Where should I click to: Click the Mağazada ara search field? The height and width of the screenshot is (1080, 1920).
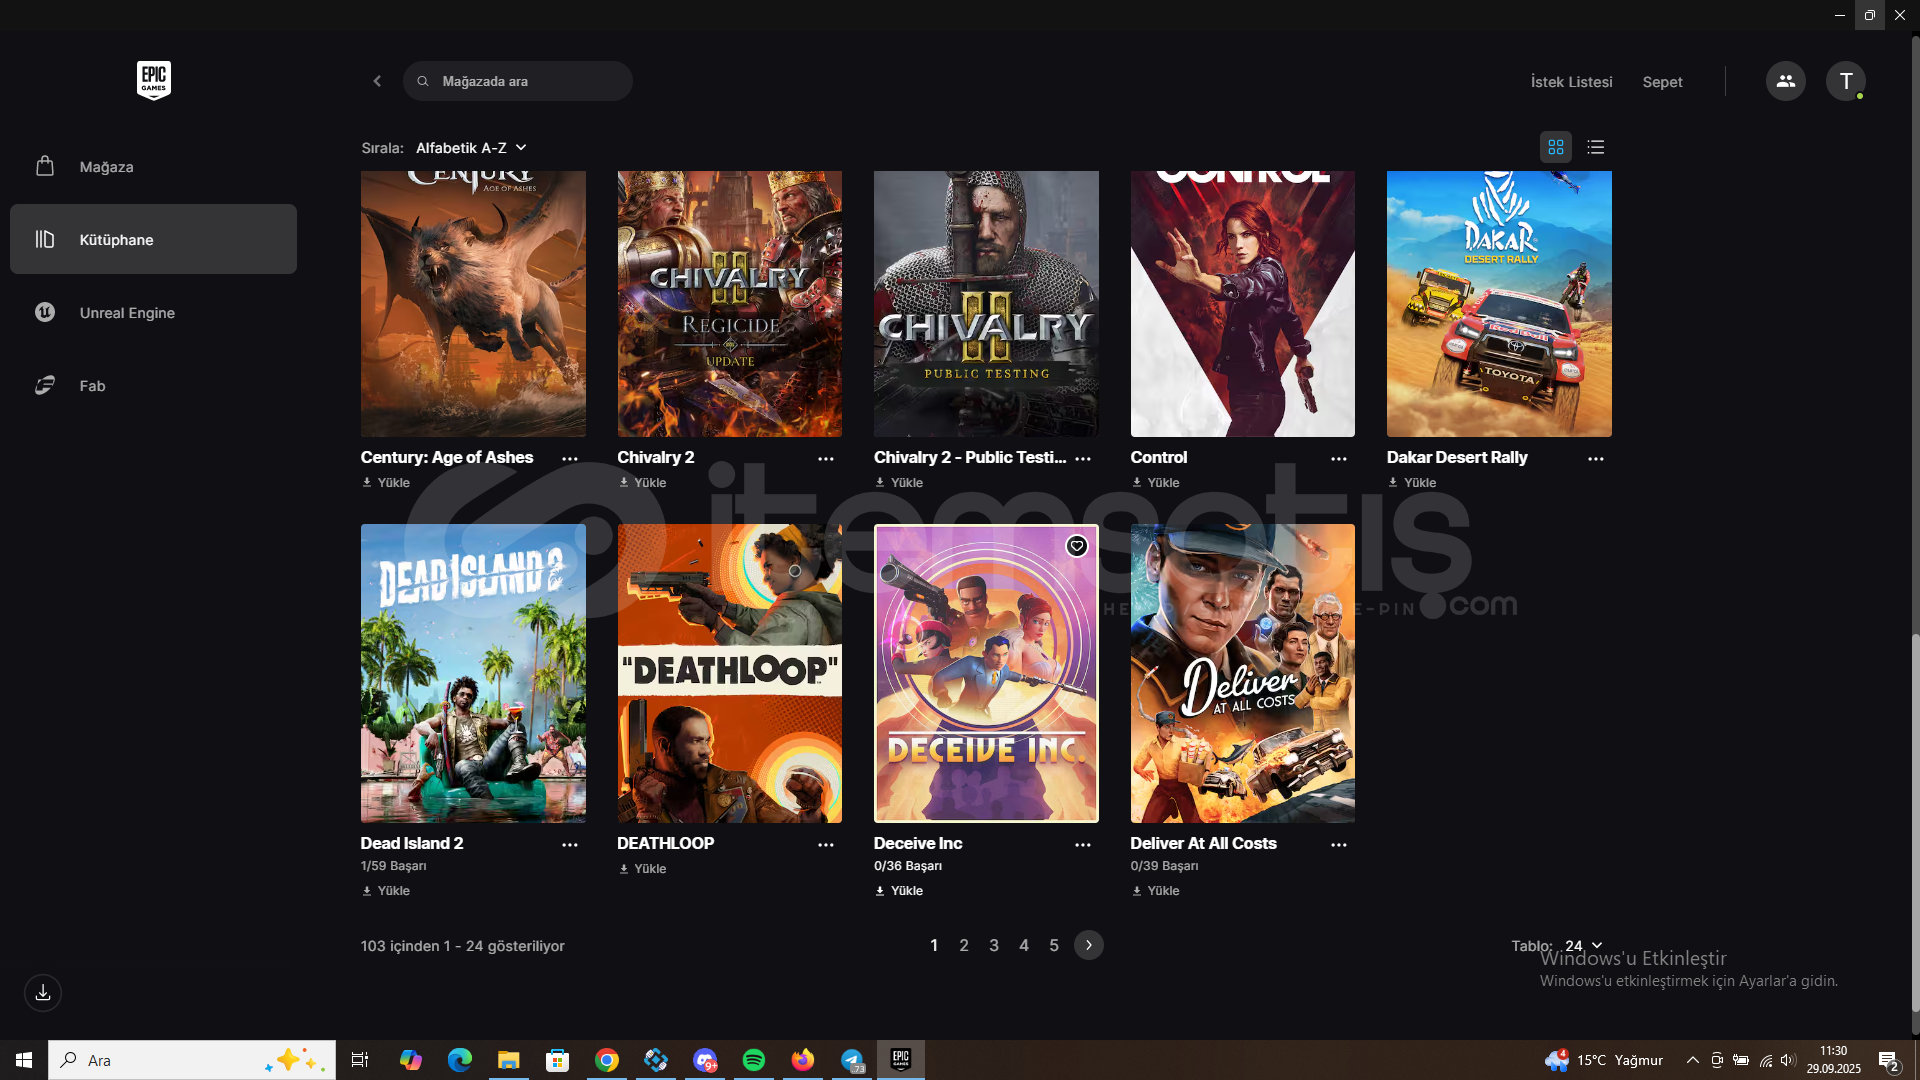pyautogui.click(x=518, y=81)
